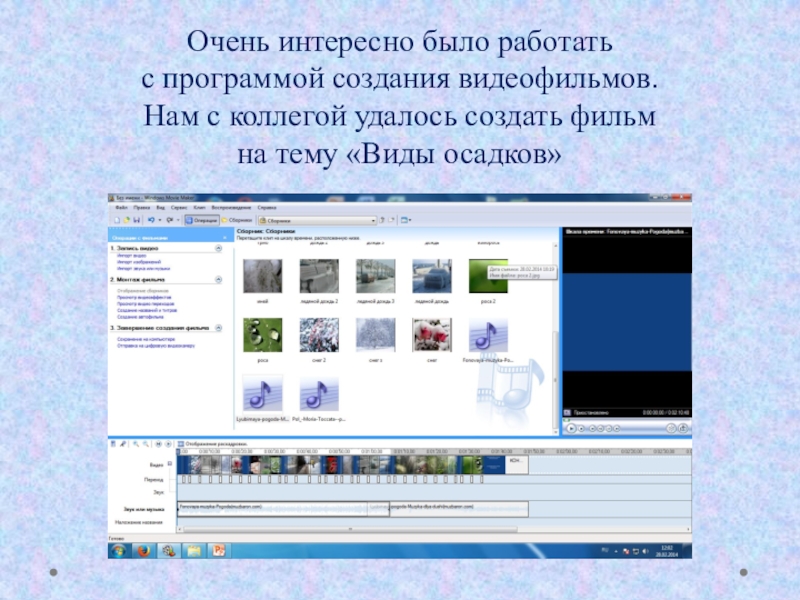The image size is (800, 600).
Task: Select the снег 2 thumbnail
Action: [x=319, y=335]
